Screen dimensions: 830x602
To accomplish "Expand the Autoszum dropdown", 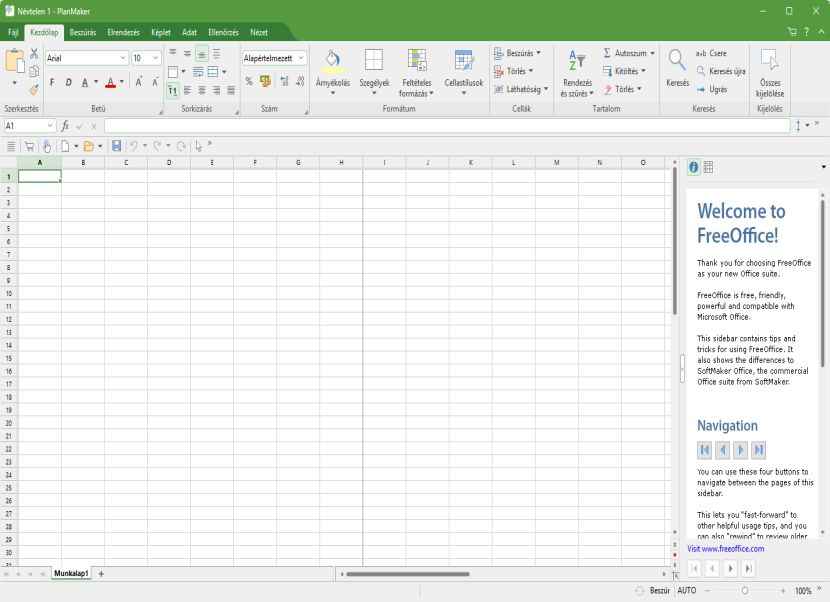I will tap(652, 53).
